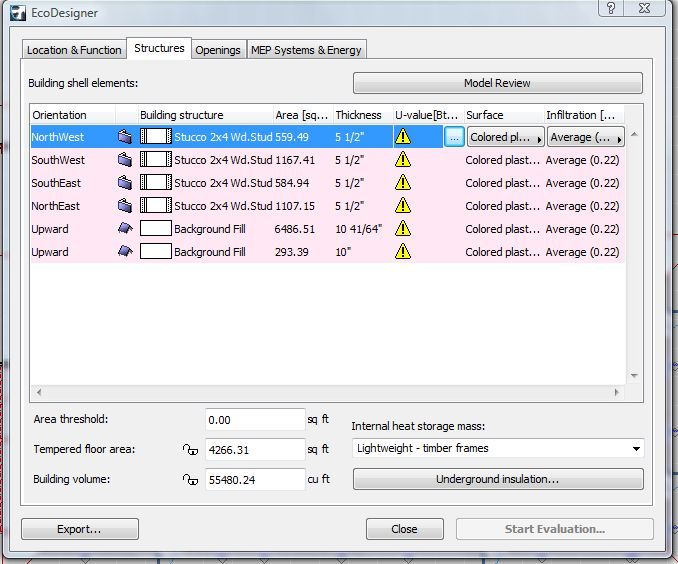Screen dimensions: 678x564
Task: Click the Tempered floor area input field
Action: point(255,450)
